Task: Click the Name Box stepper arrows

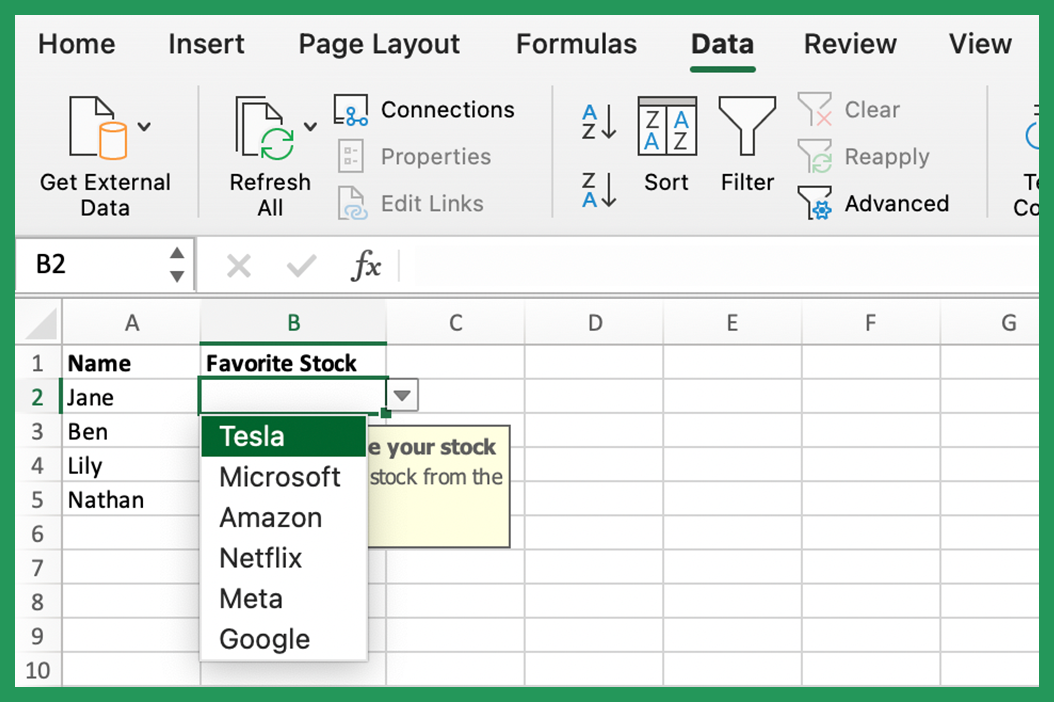Action: (x=177, y=264)
